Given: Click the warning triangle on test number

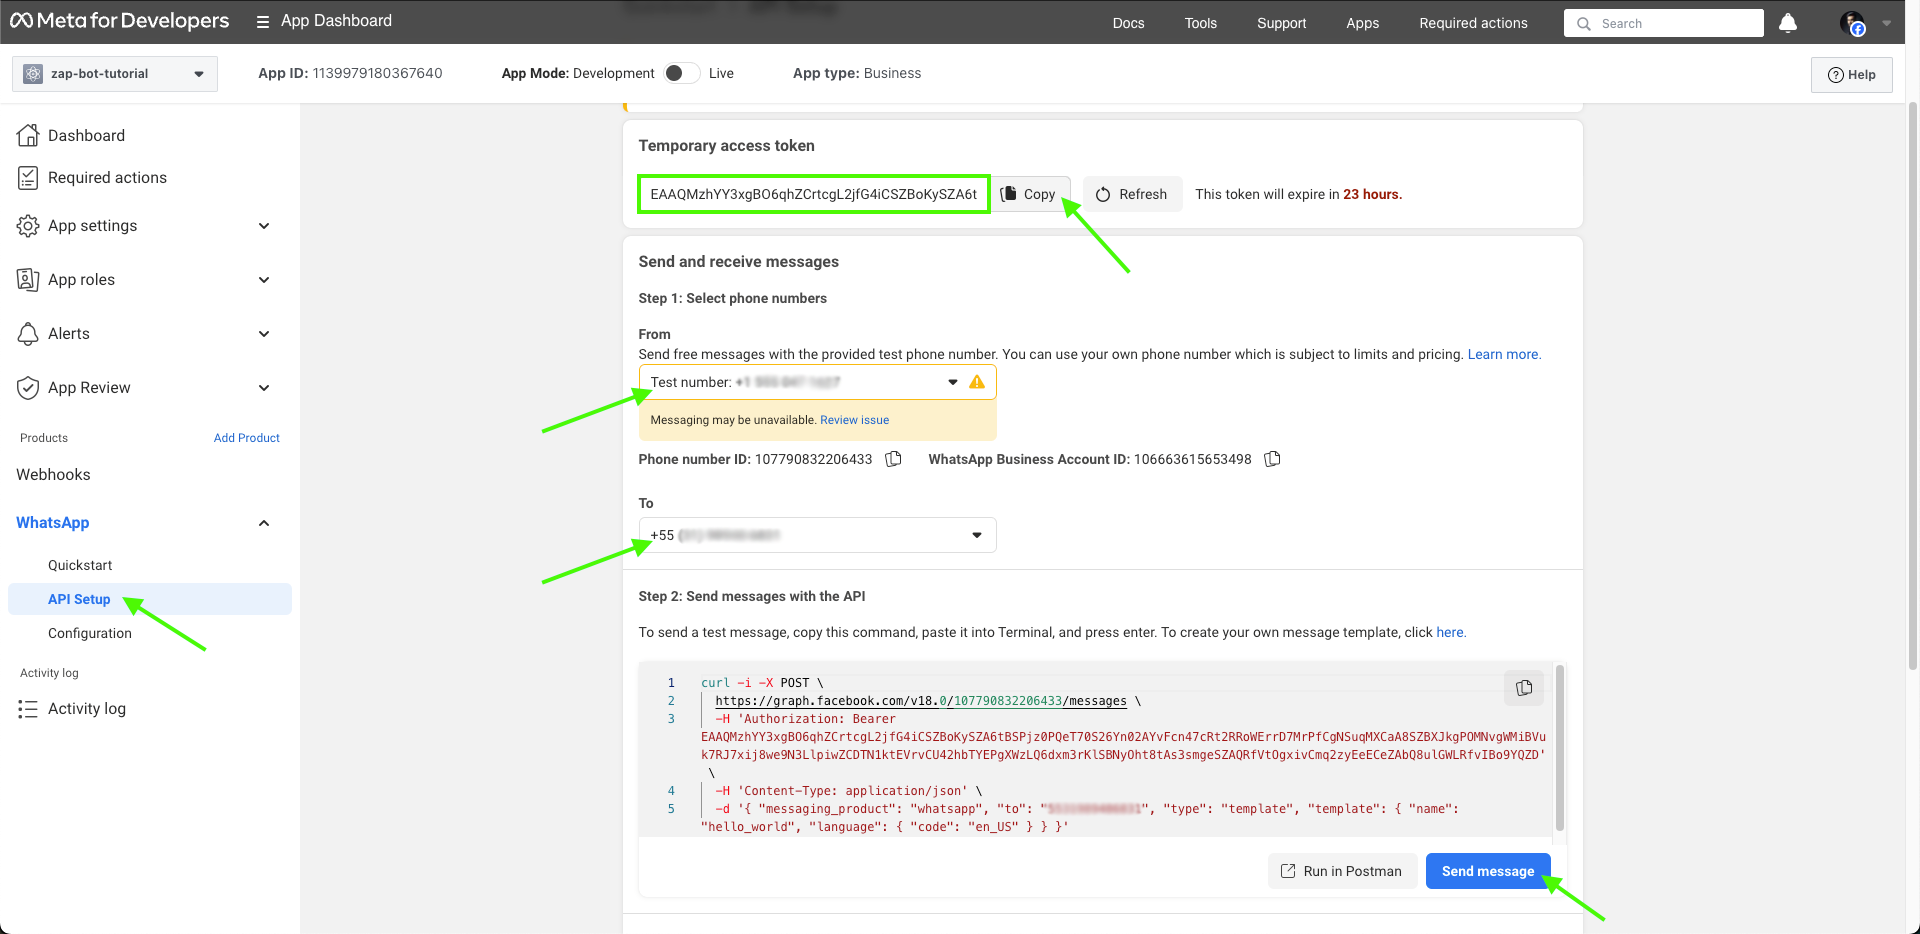Looking at the screenshot, I should pos(977,382).
